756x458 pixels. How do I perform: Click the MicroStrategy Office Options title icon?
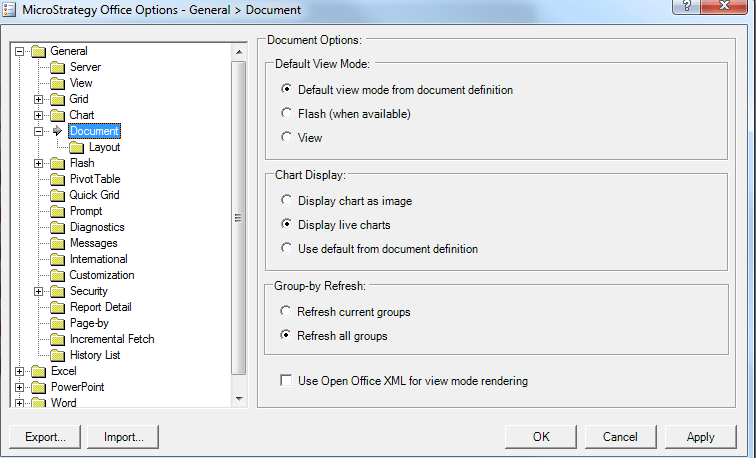pyautogui.click(x=9, y=10)
